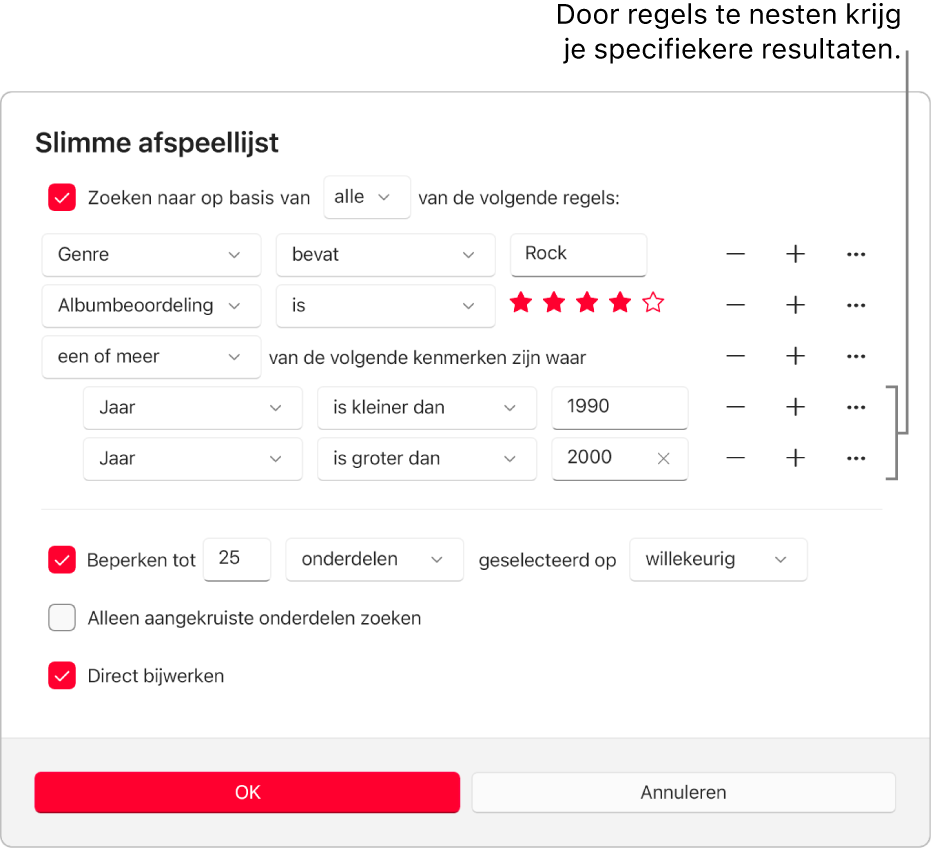This screenshot has width=934, height=849.
Task: Remove the Genre bevat Rock rule
Action: [735, 255]
